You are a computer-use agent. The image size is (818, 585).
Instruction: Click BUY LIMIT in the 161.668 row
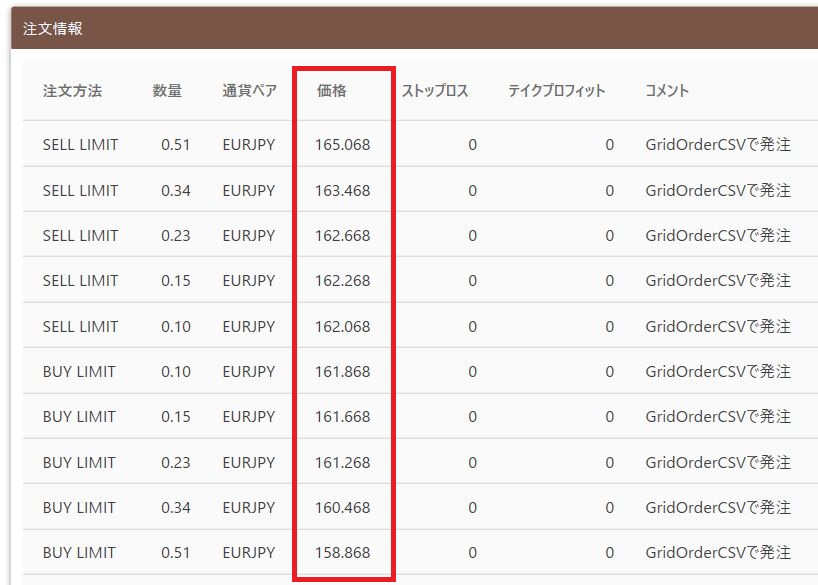point(79,417)
